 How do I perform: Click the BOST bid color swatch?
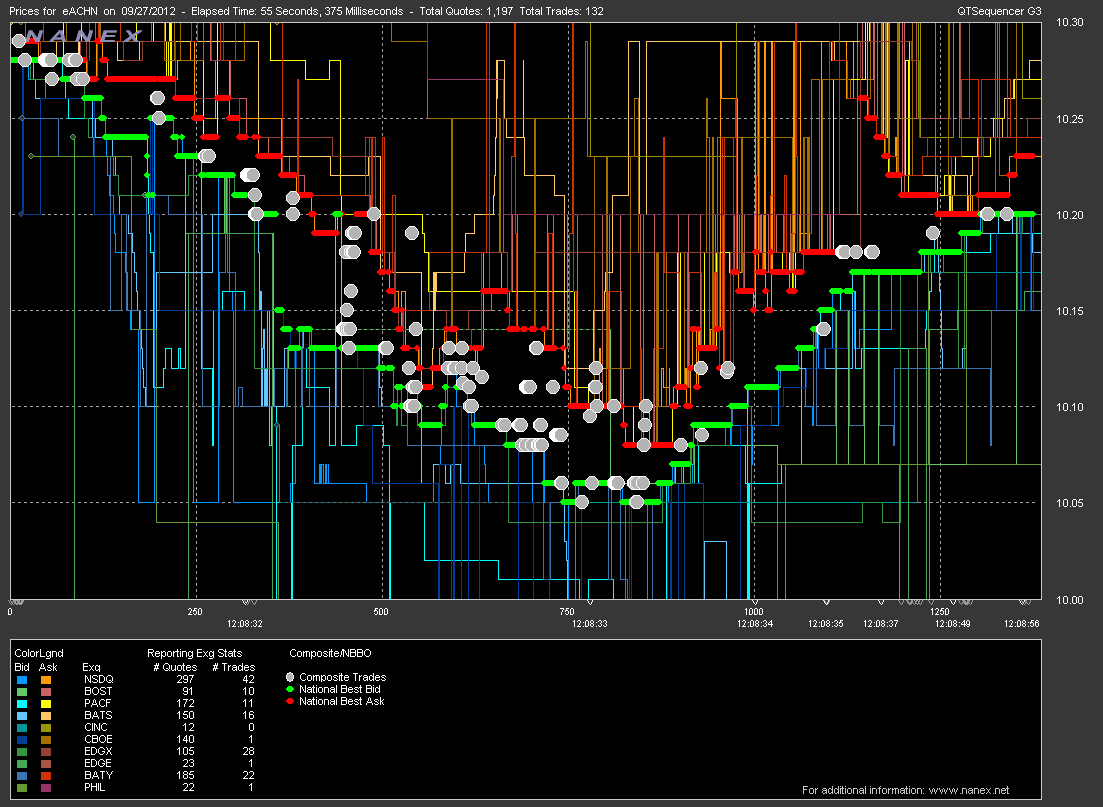pos(23,692)
